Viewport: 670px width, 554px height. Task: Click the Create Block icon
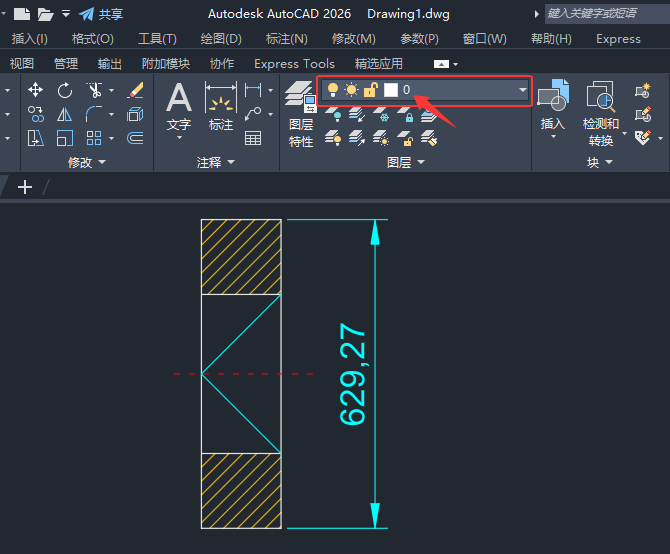(643, 90)
